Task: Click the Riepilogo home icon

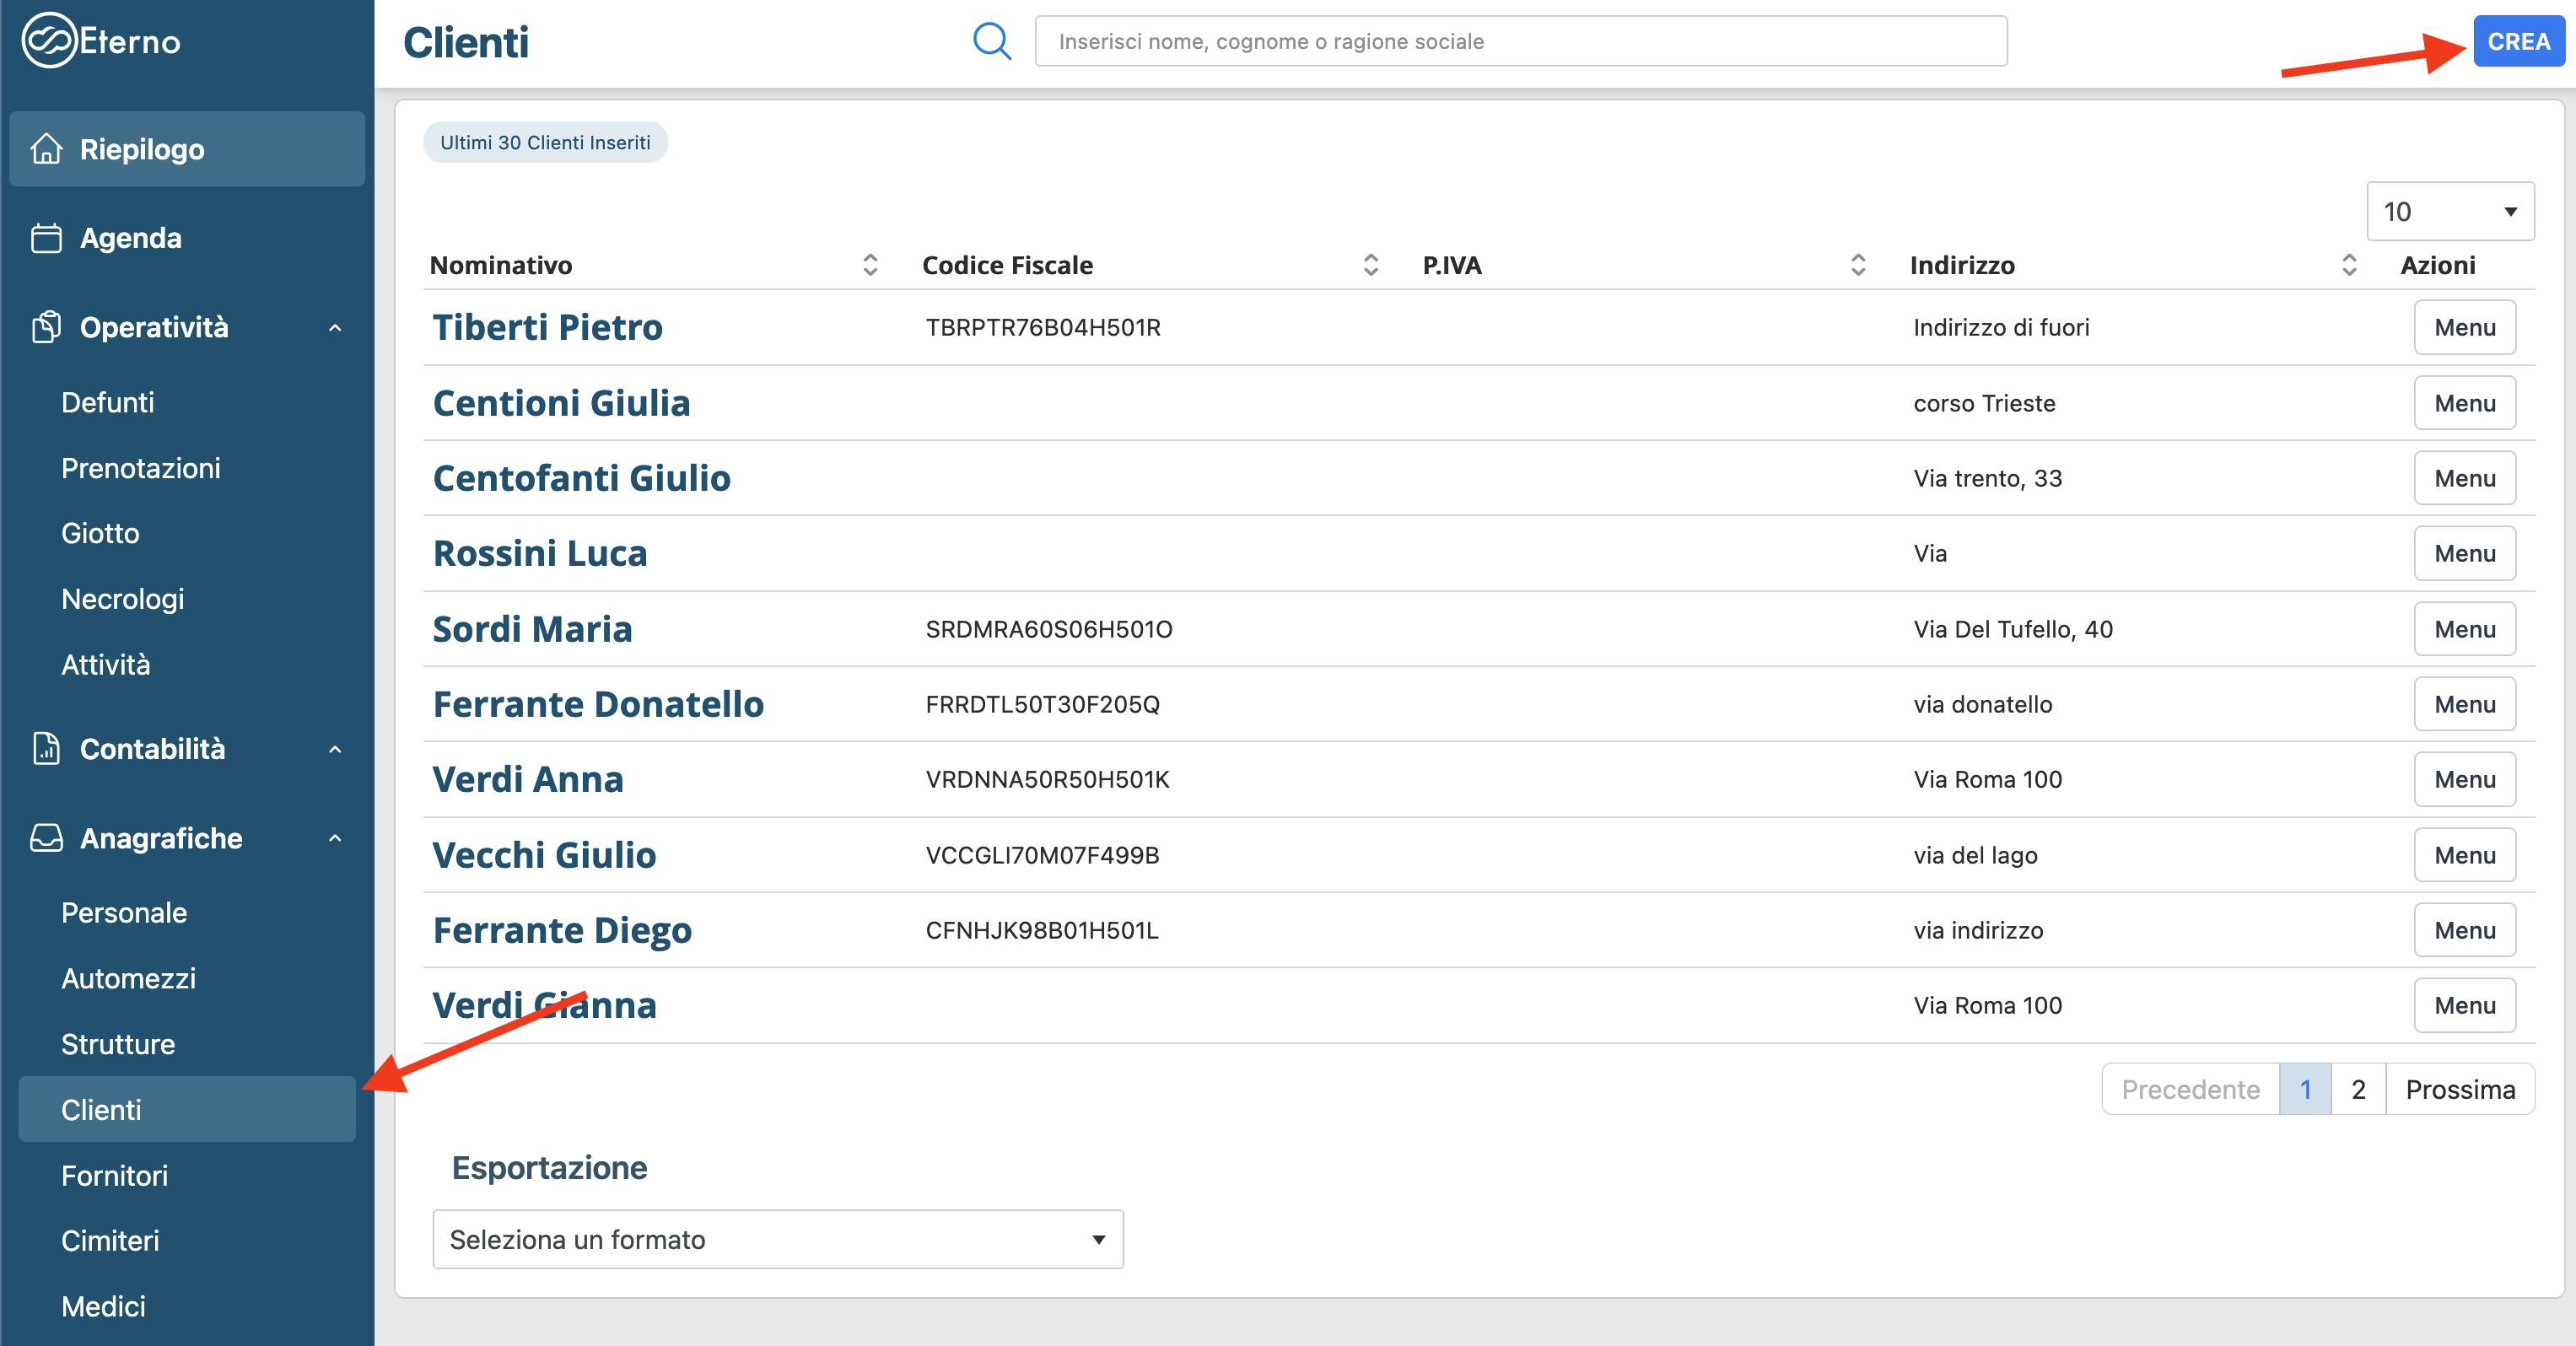Action: [46, 149]
